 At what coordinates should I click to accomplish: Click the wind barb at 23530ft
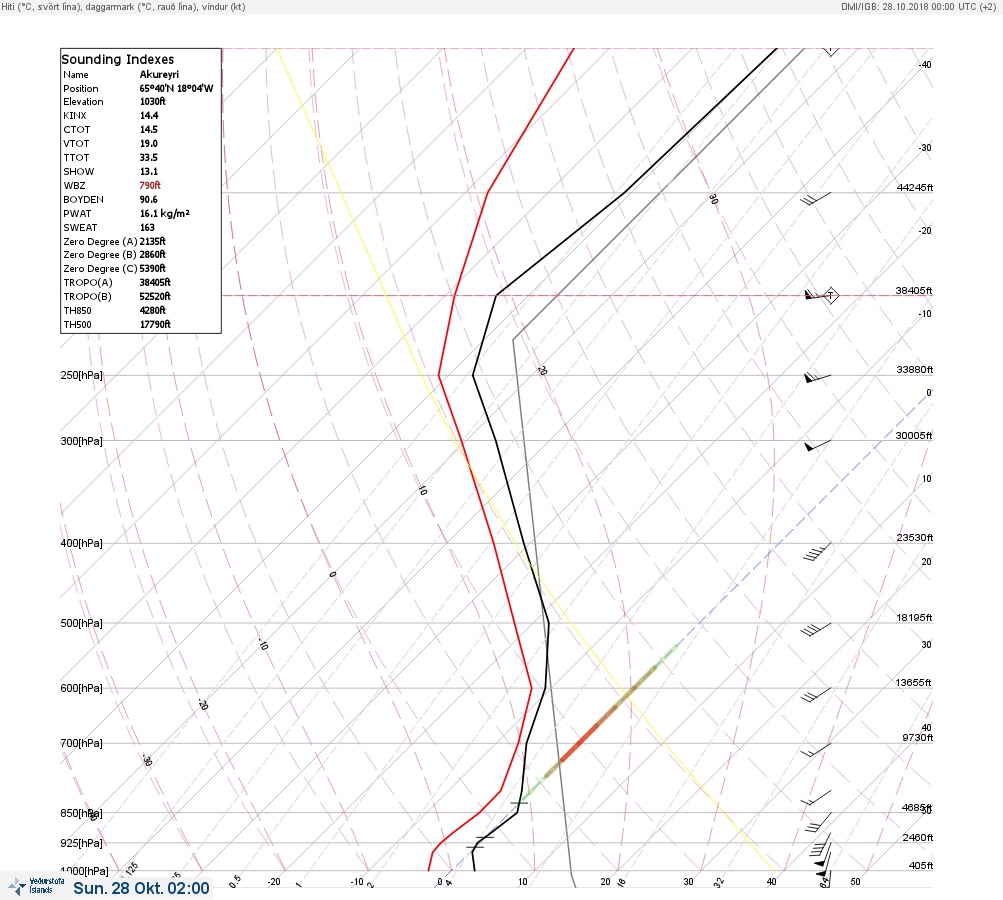[817, 551]
